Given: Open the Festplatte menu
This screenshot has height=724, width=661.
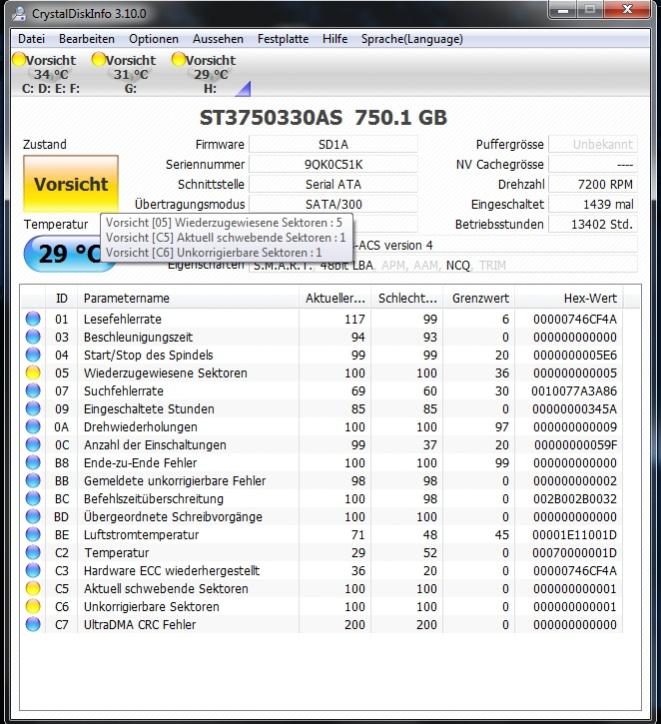Looking at the screenshot, I should [x=283, y=39].
